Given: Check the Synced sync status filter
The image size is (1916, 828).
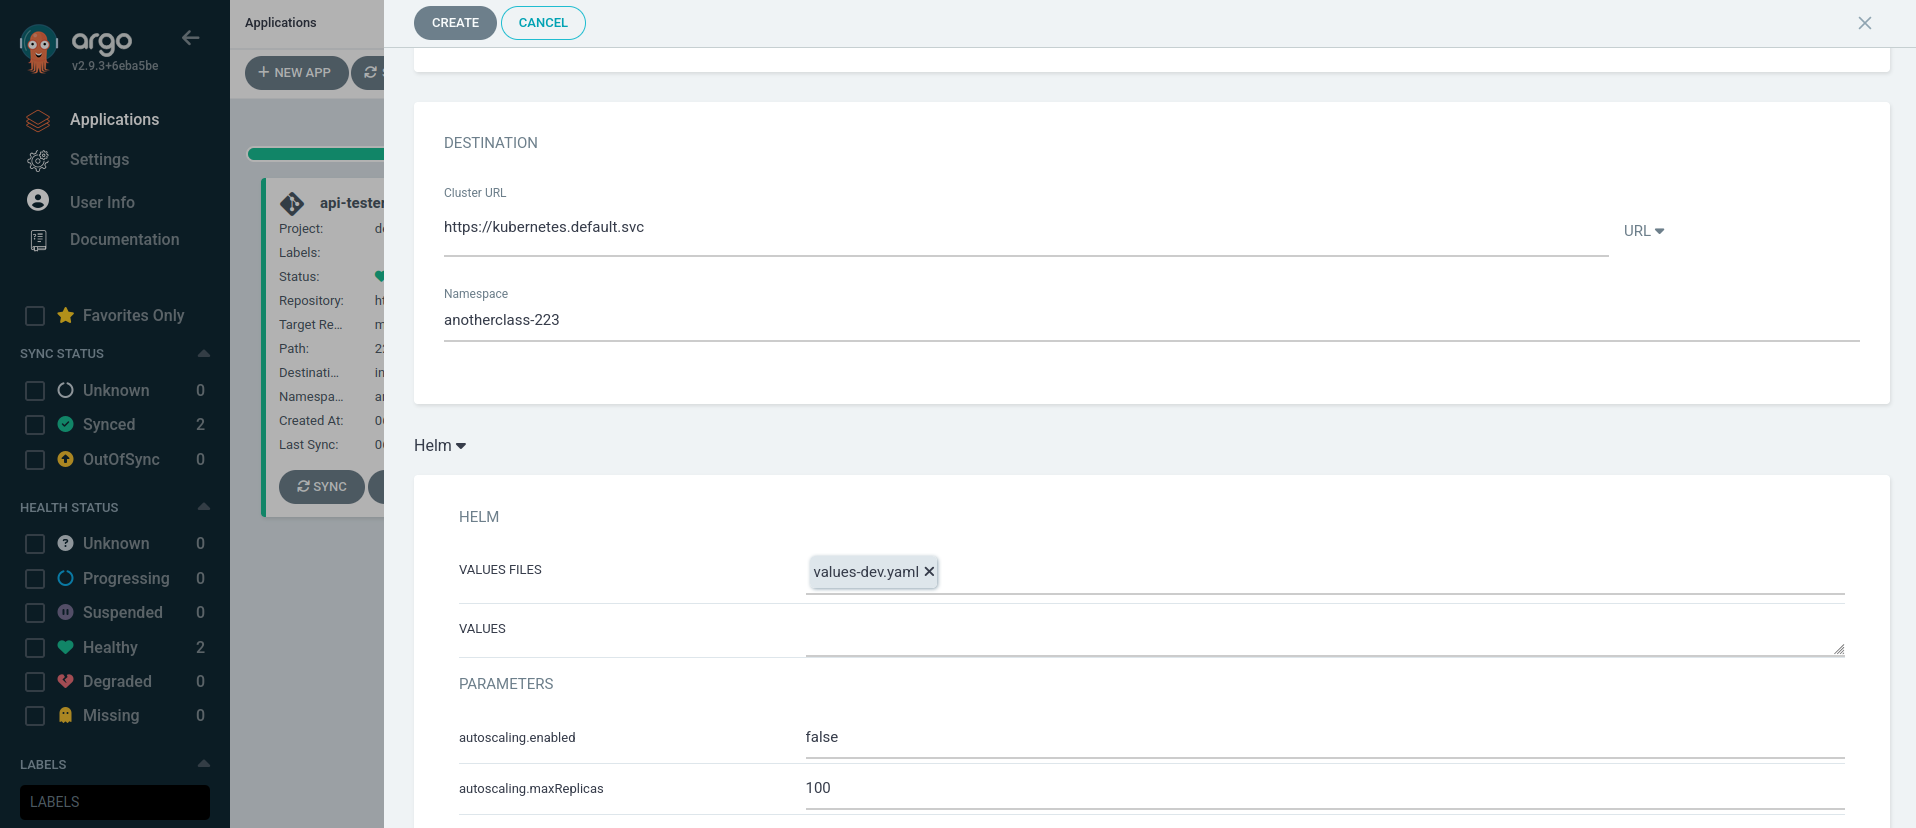Looking at the screenshot, I should tap(35, 425).
